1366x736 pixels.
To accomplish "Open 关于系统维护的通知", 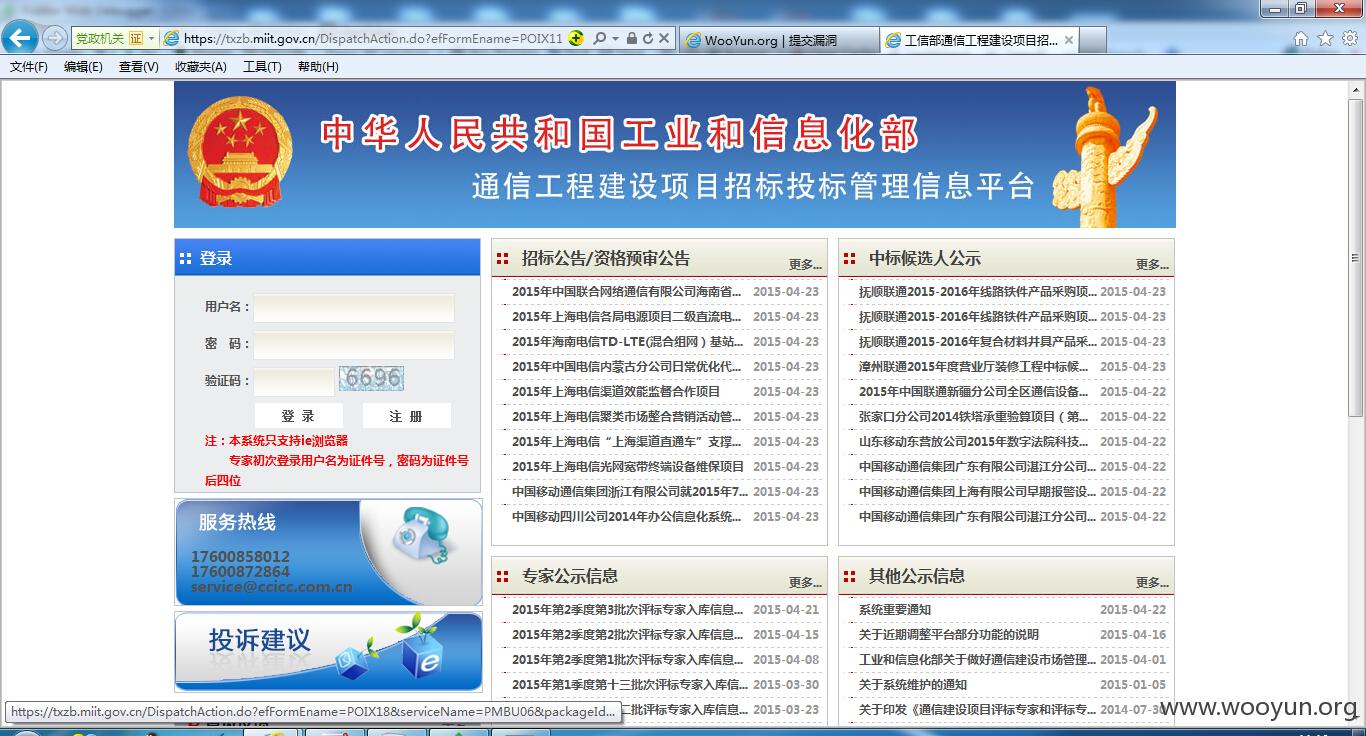I will (913, 685).
